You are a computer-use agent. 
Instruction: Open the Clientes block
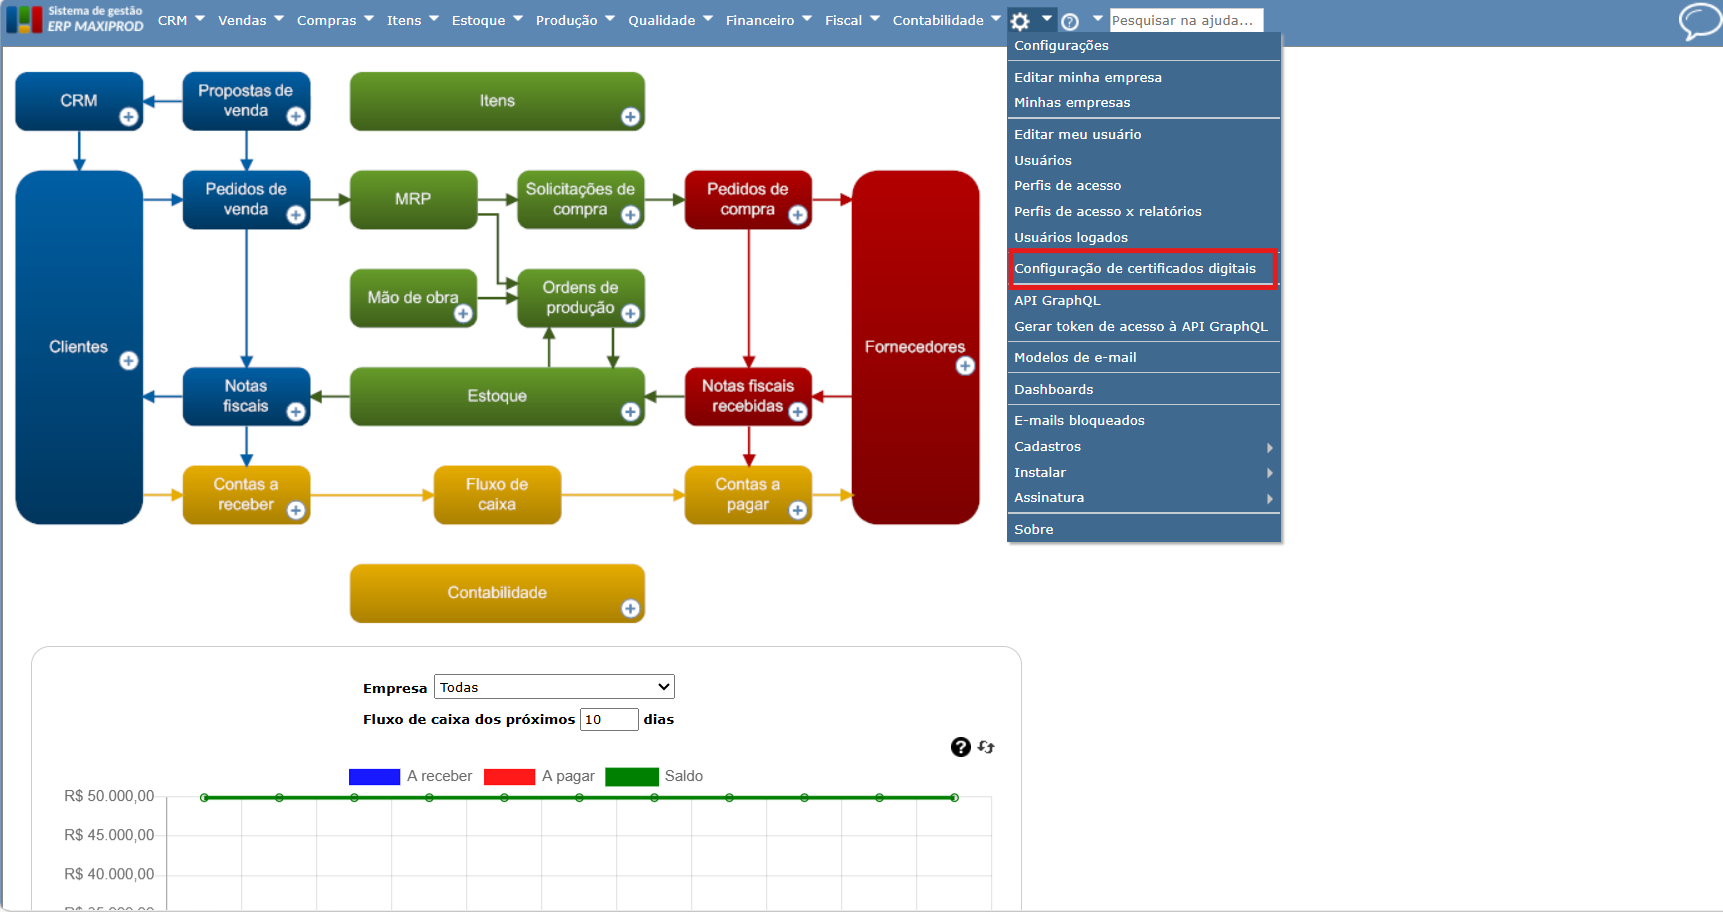(79, 347)
